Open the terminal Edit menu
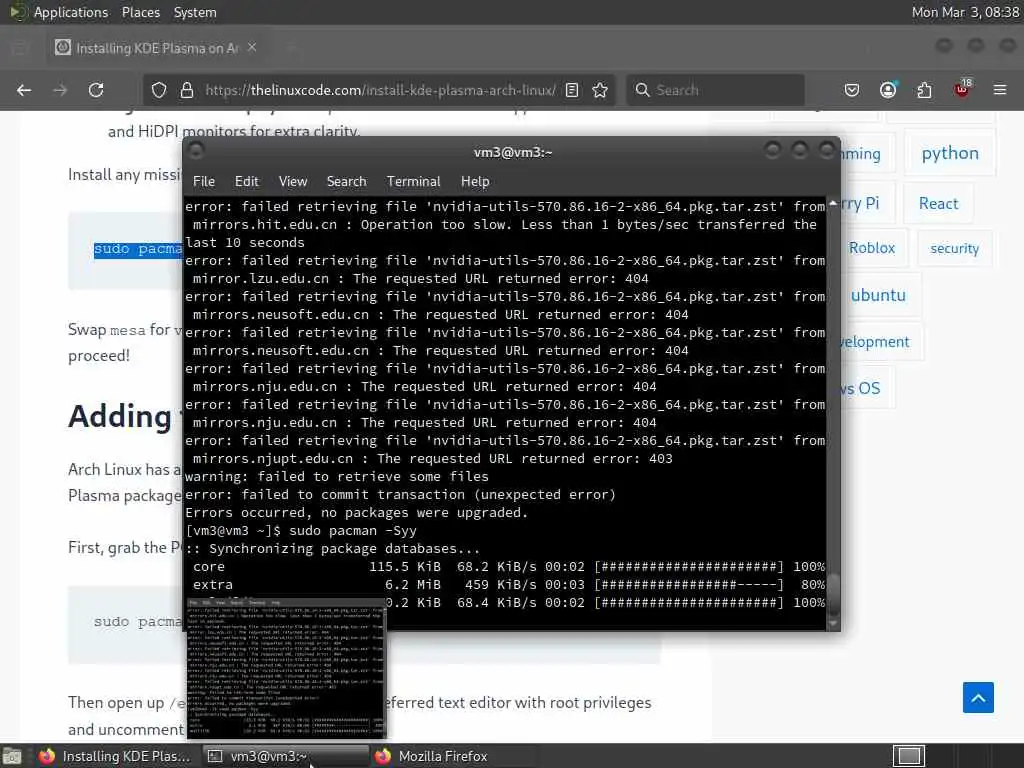 pyautogui.click(x=247, y=182)
